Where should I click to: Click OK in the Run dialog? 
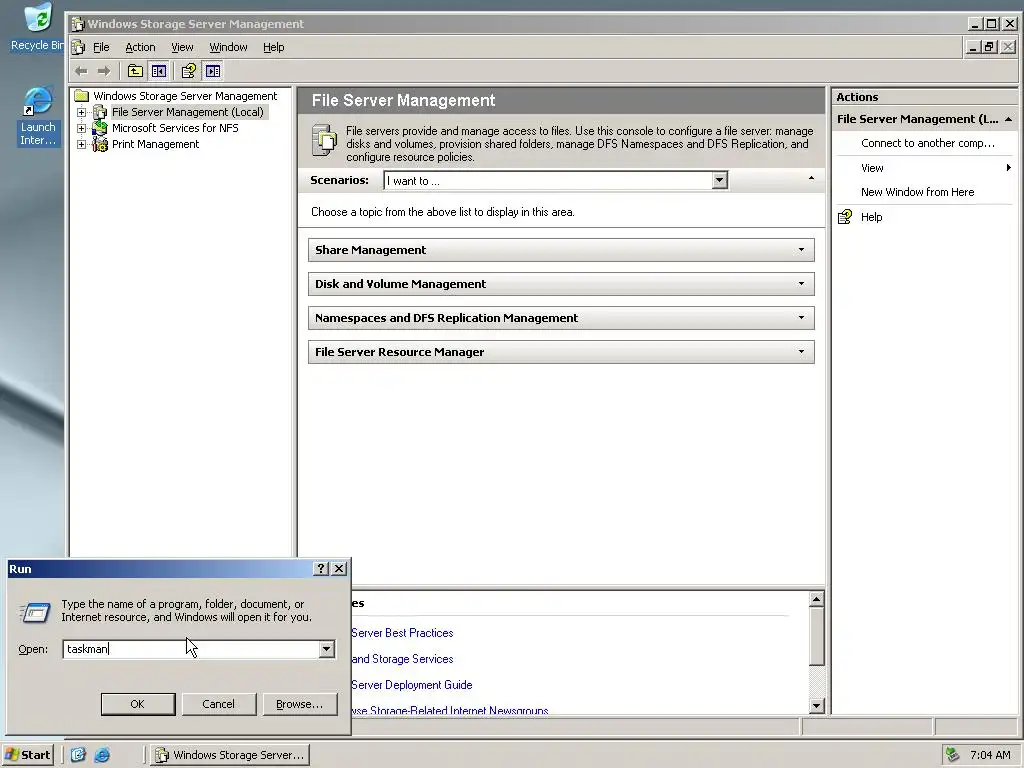pyautogui.click(x=138, y=704)
